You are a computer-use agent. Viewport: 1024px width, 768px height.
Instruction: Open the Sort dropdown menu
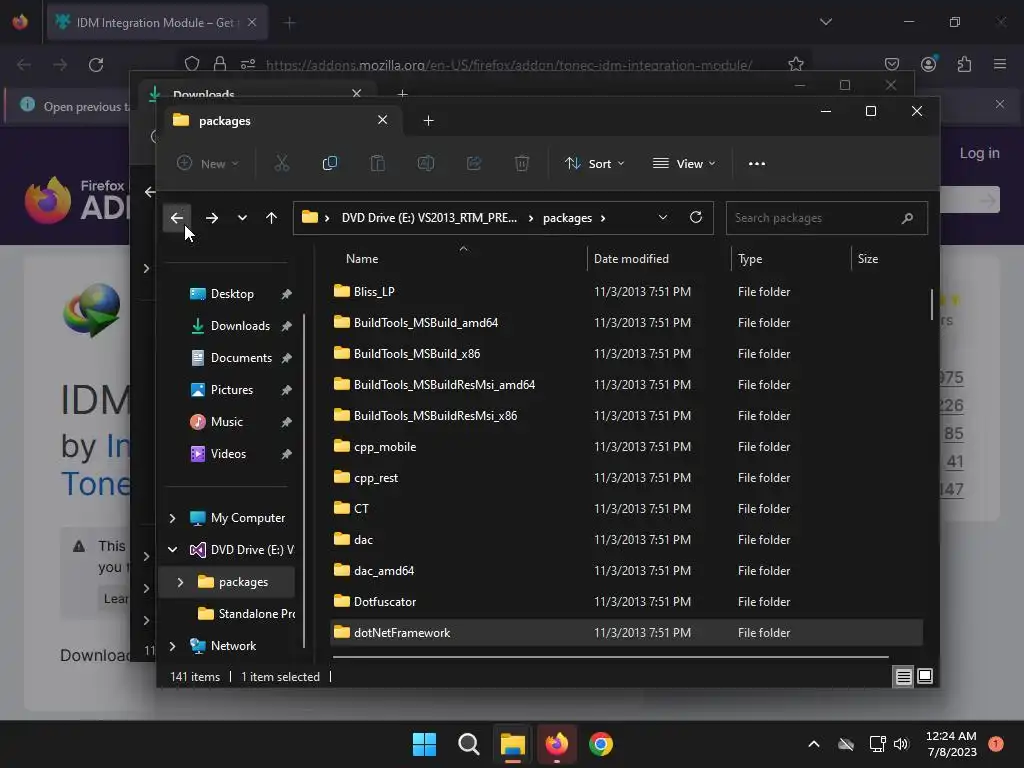pos(595,163)
